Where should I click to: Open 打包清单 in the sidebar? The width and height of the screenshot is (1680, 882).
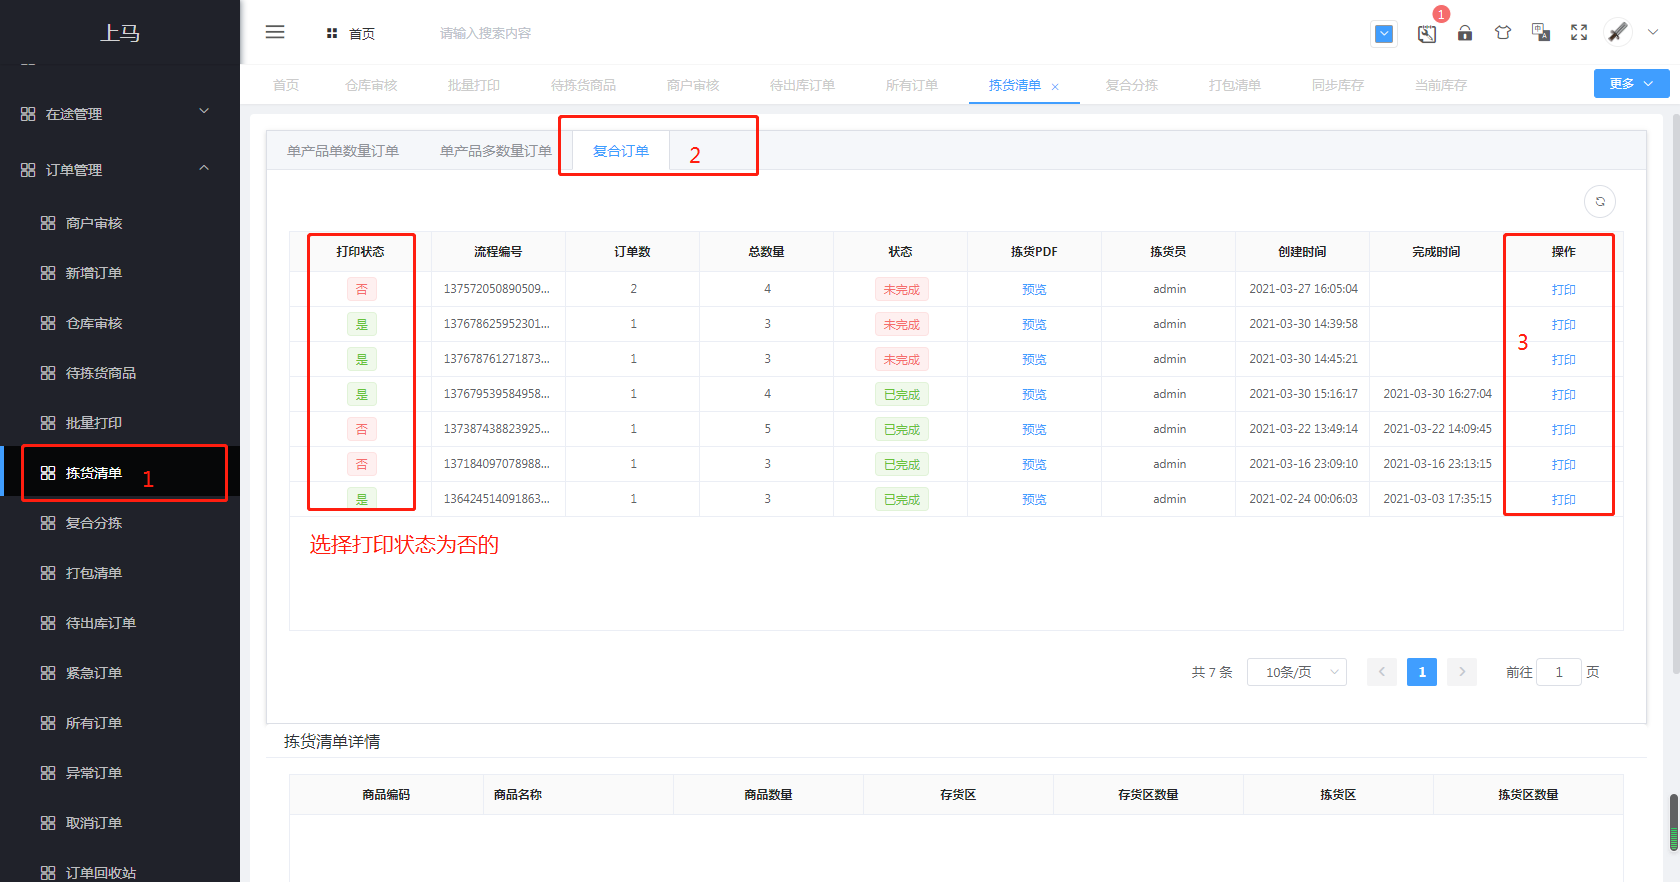pyautogui.click(x=120, y=573)
